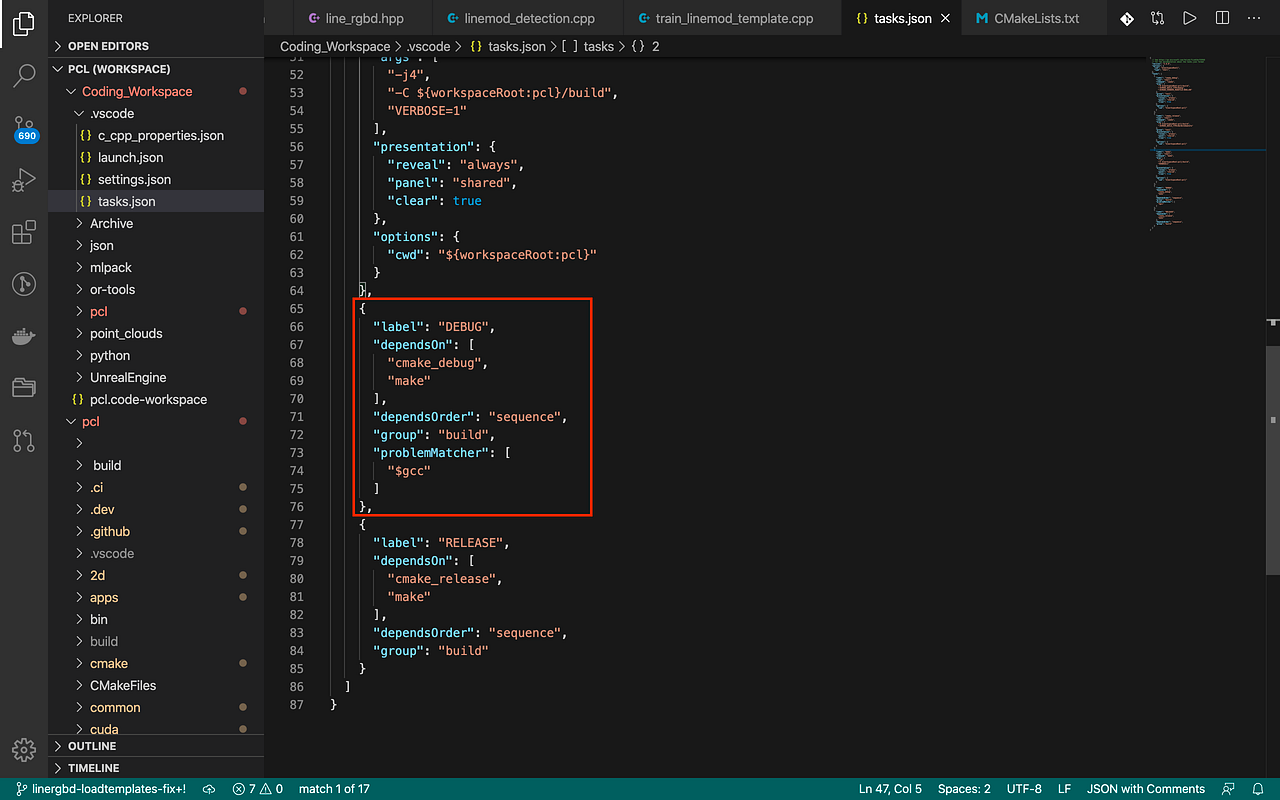Open the Search view in the activity bar
The height and width of the screenshot is (800, 1280).
coord(24,75)
